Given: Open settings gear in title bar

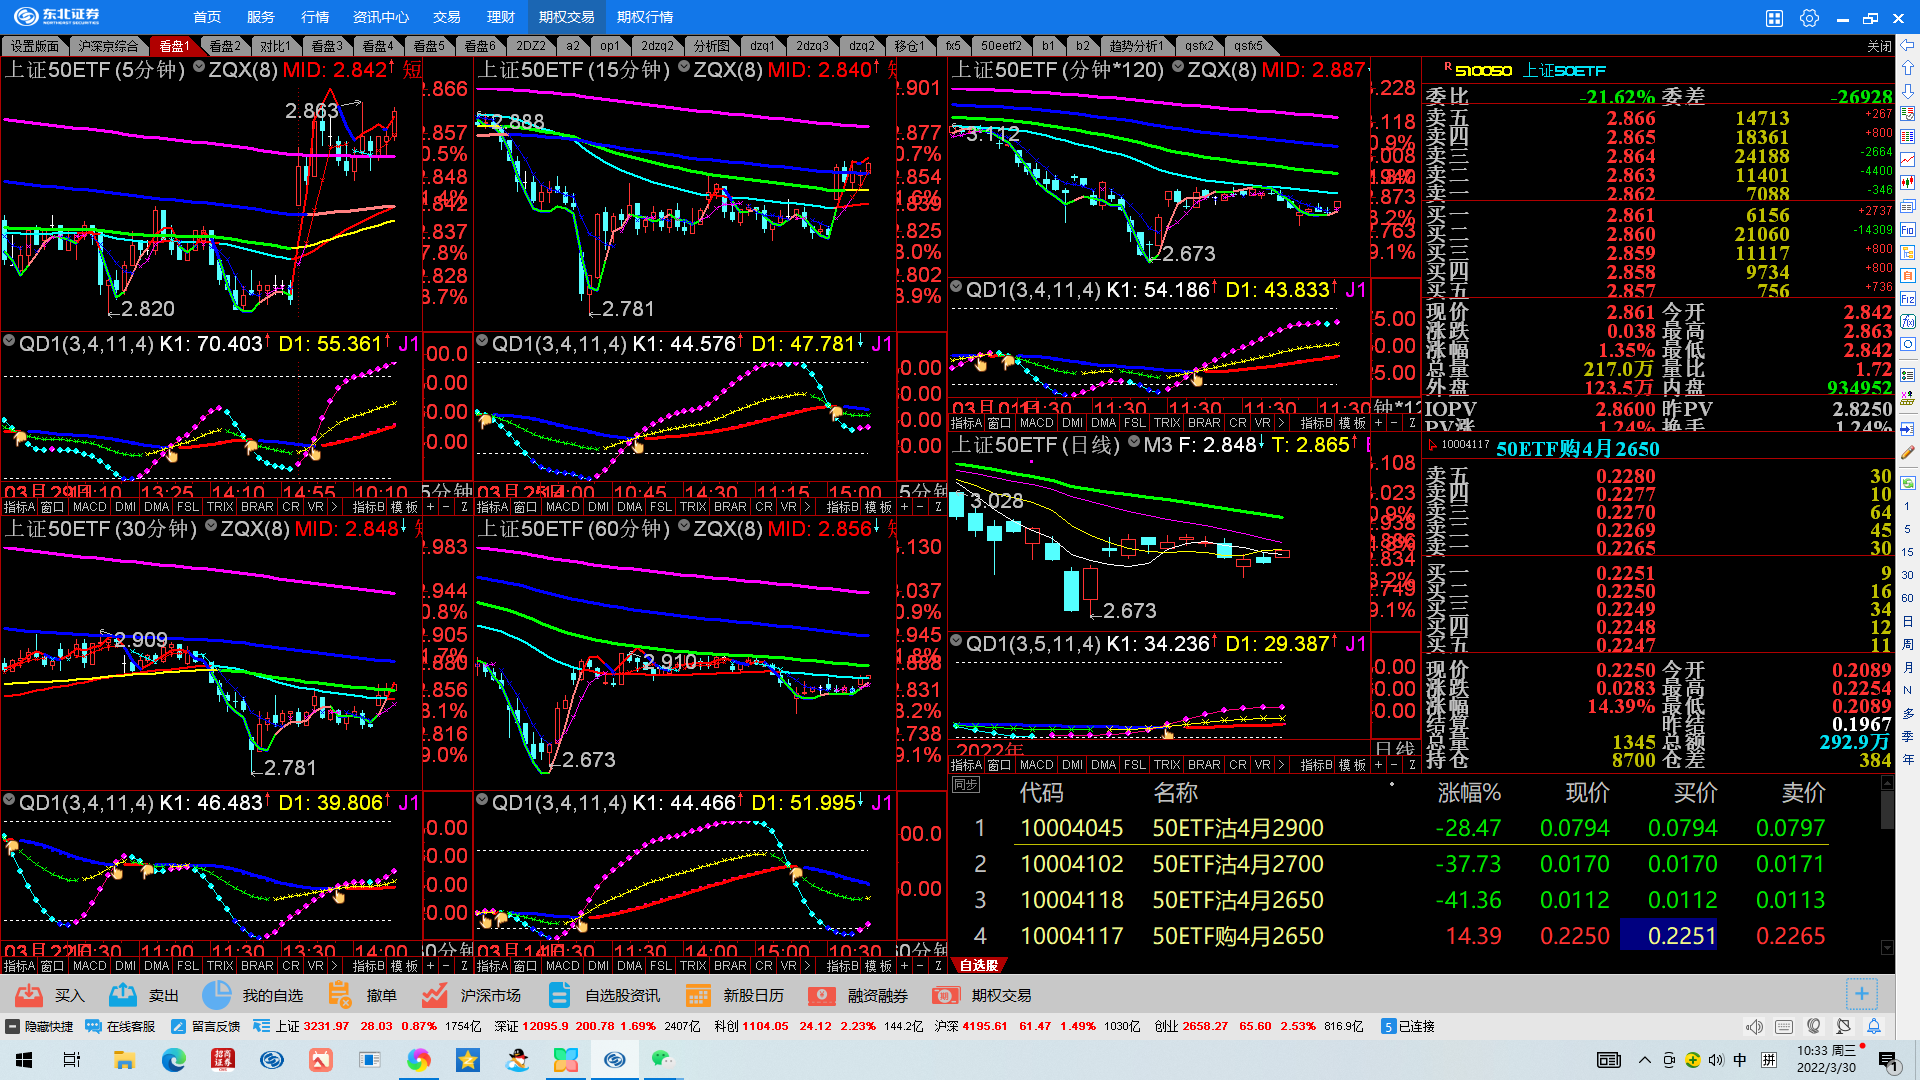Looking at the screenshot, I should click(1808, 18).
